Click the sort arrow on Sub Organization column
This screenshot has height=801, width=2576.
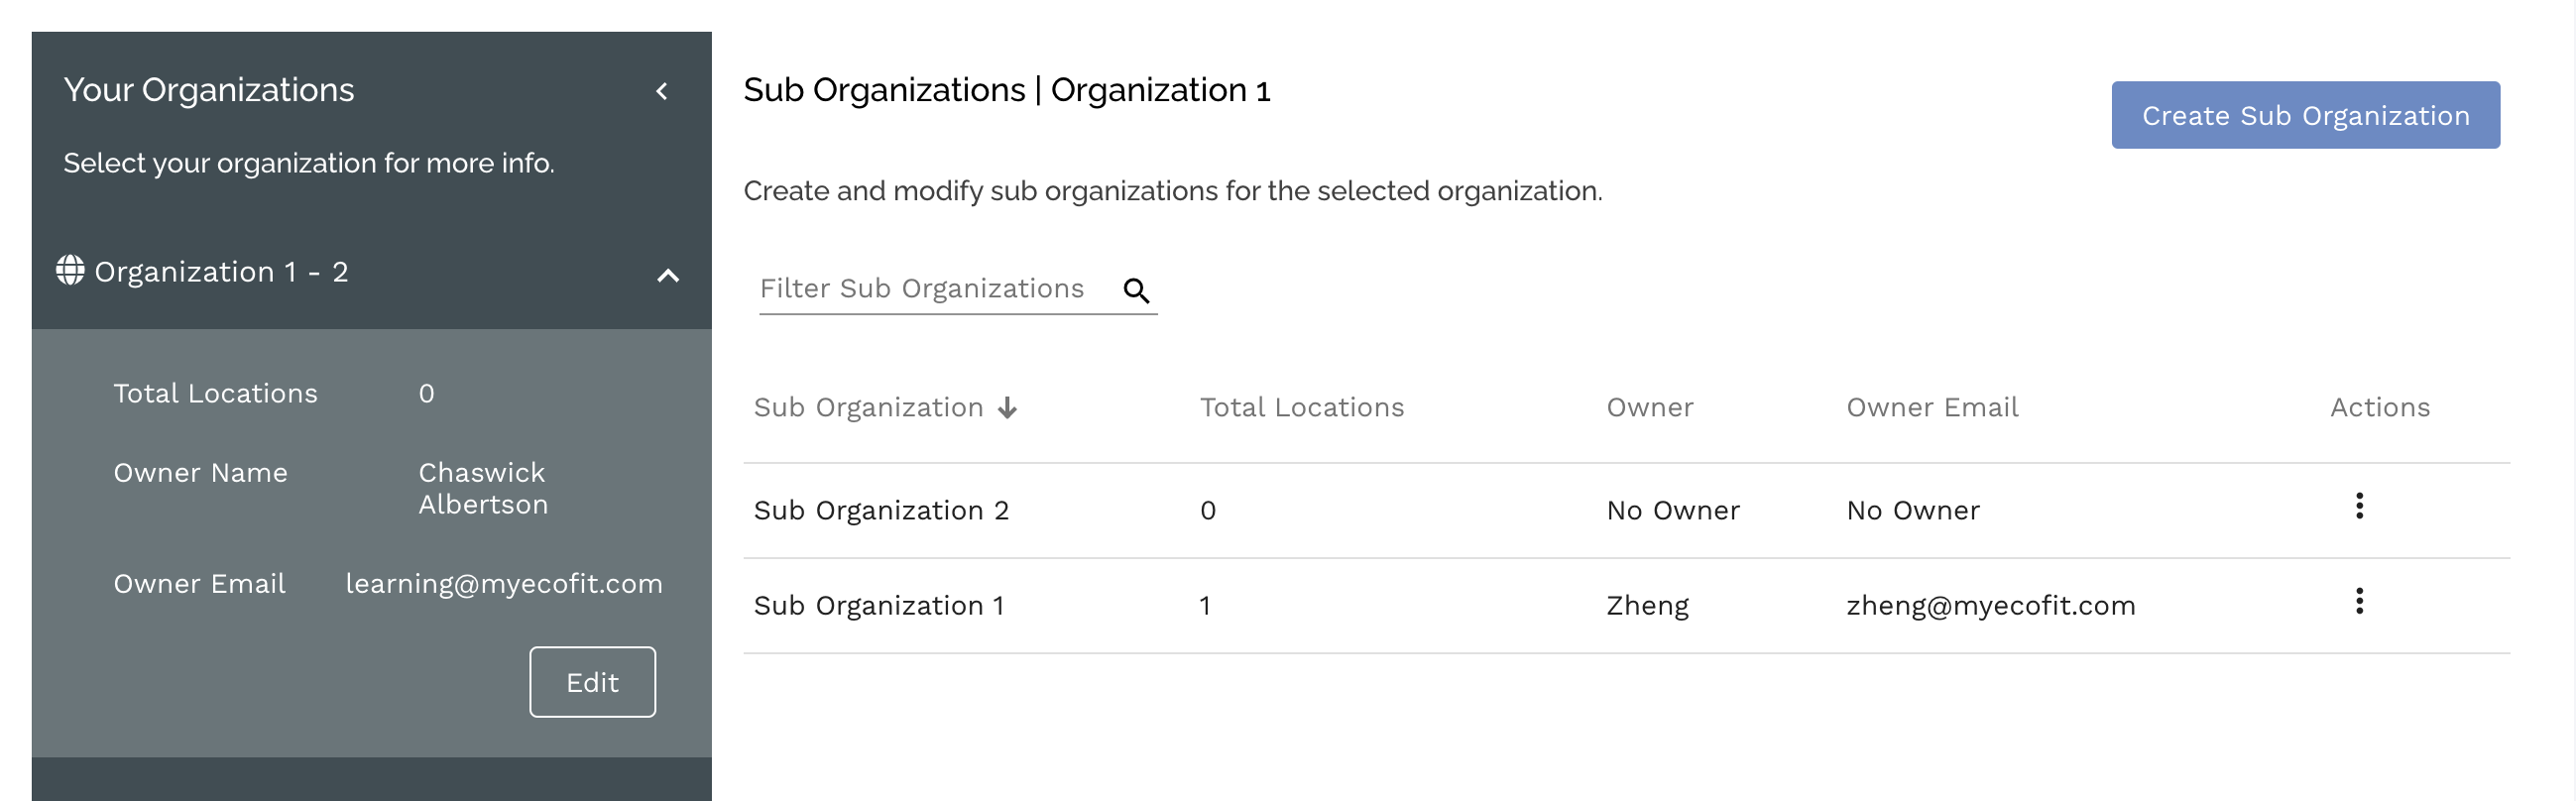pos(1007,407)
